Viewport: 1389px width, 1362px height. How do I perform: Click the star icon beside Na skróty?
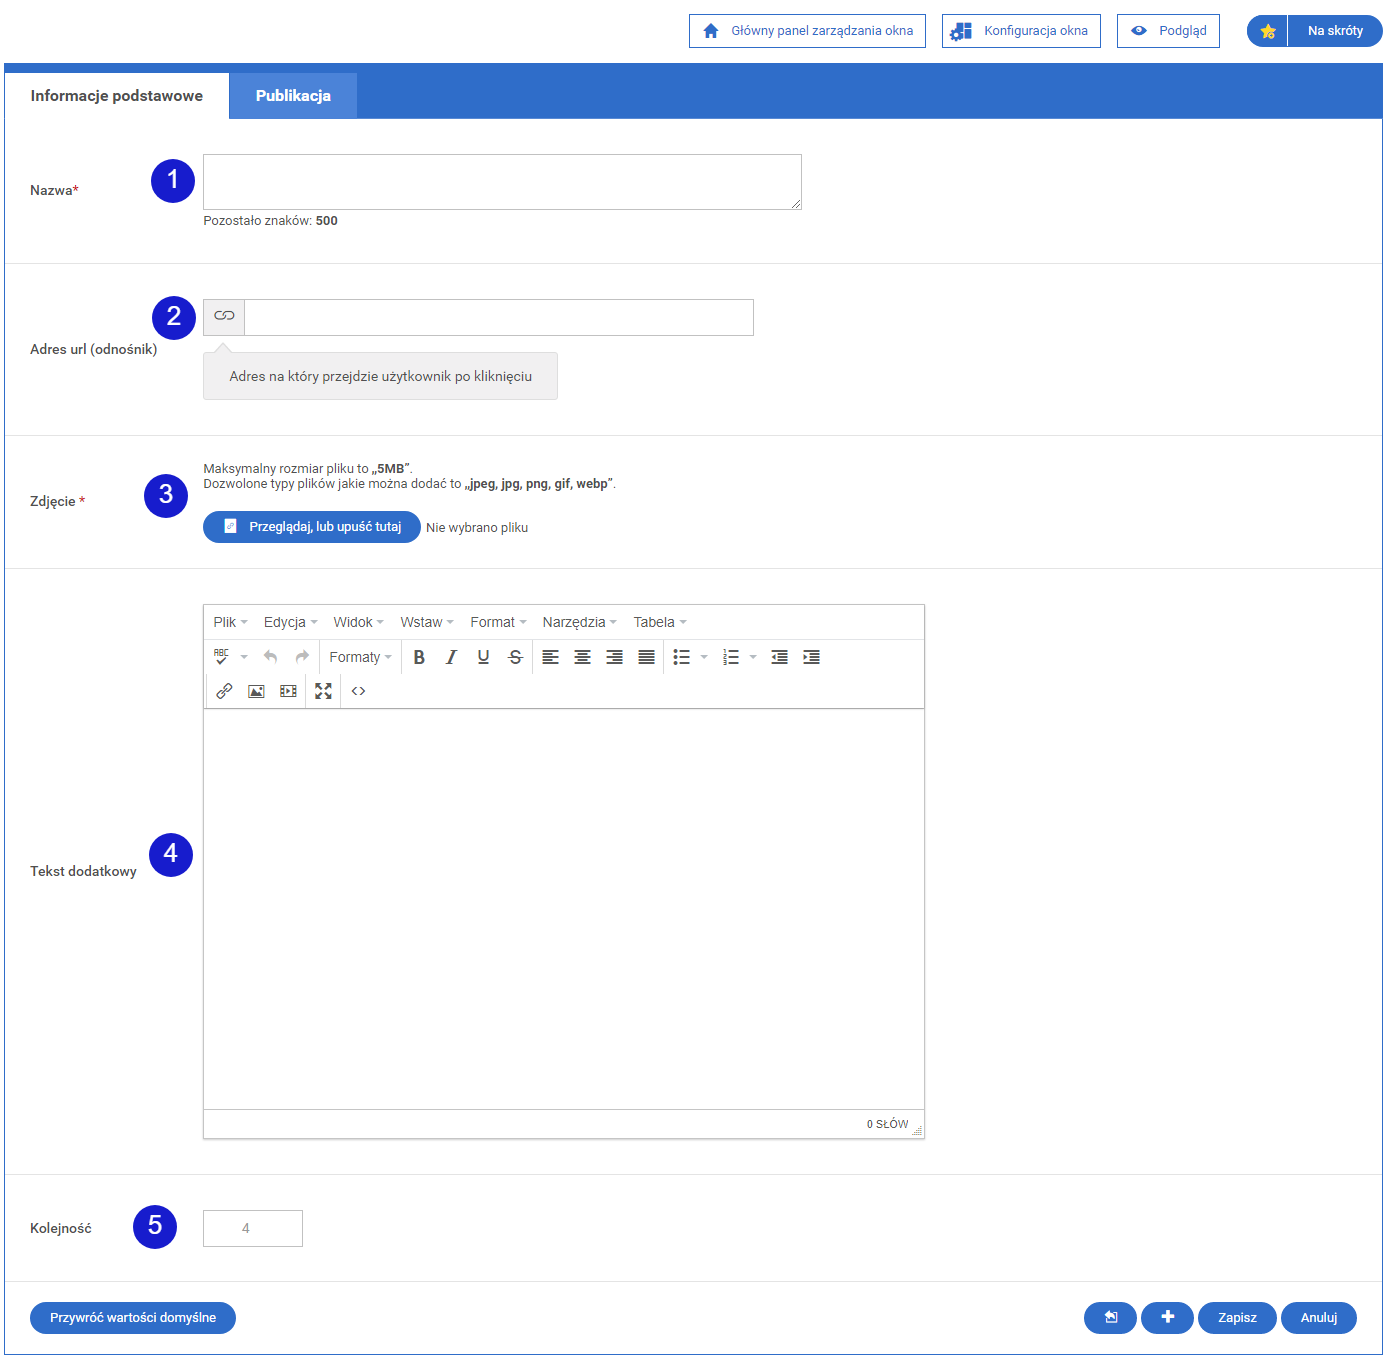(x=1268, y=31)
